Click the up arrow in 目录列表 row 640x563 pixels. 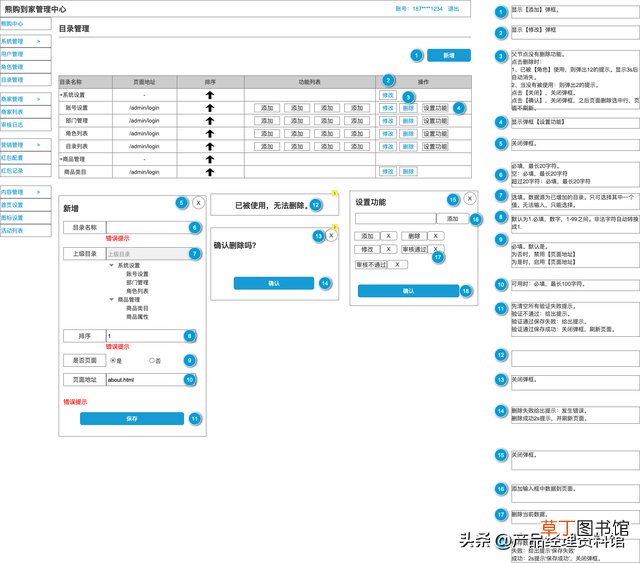210,146
